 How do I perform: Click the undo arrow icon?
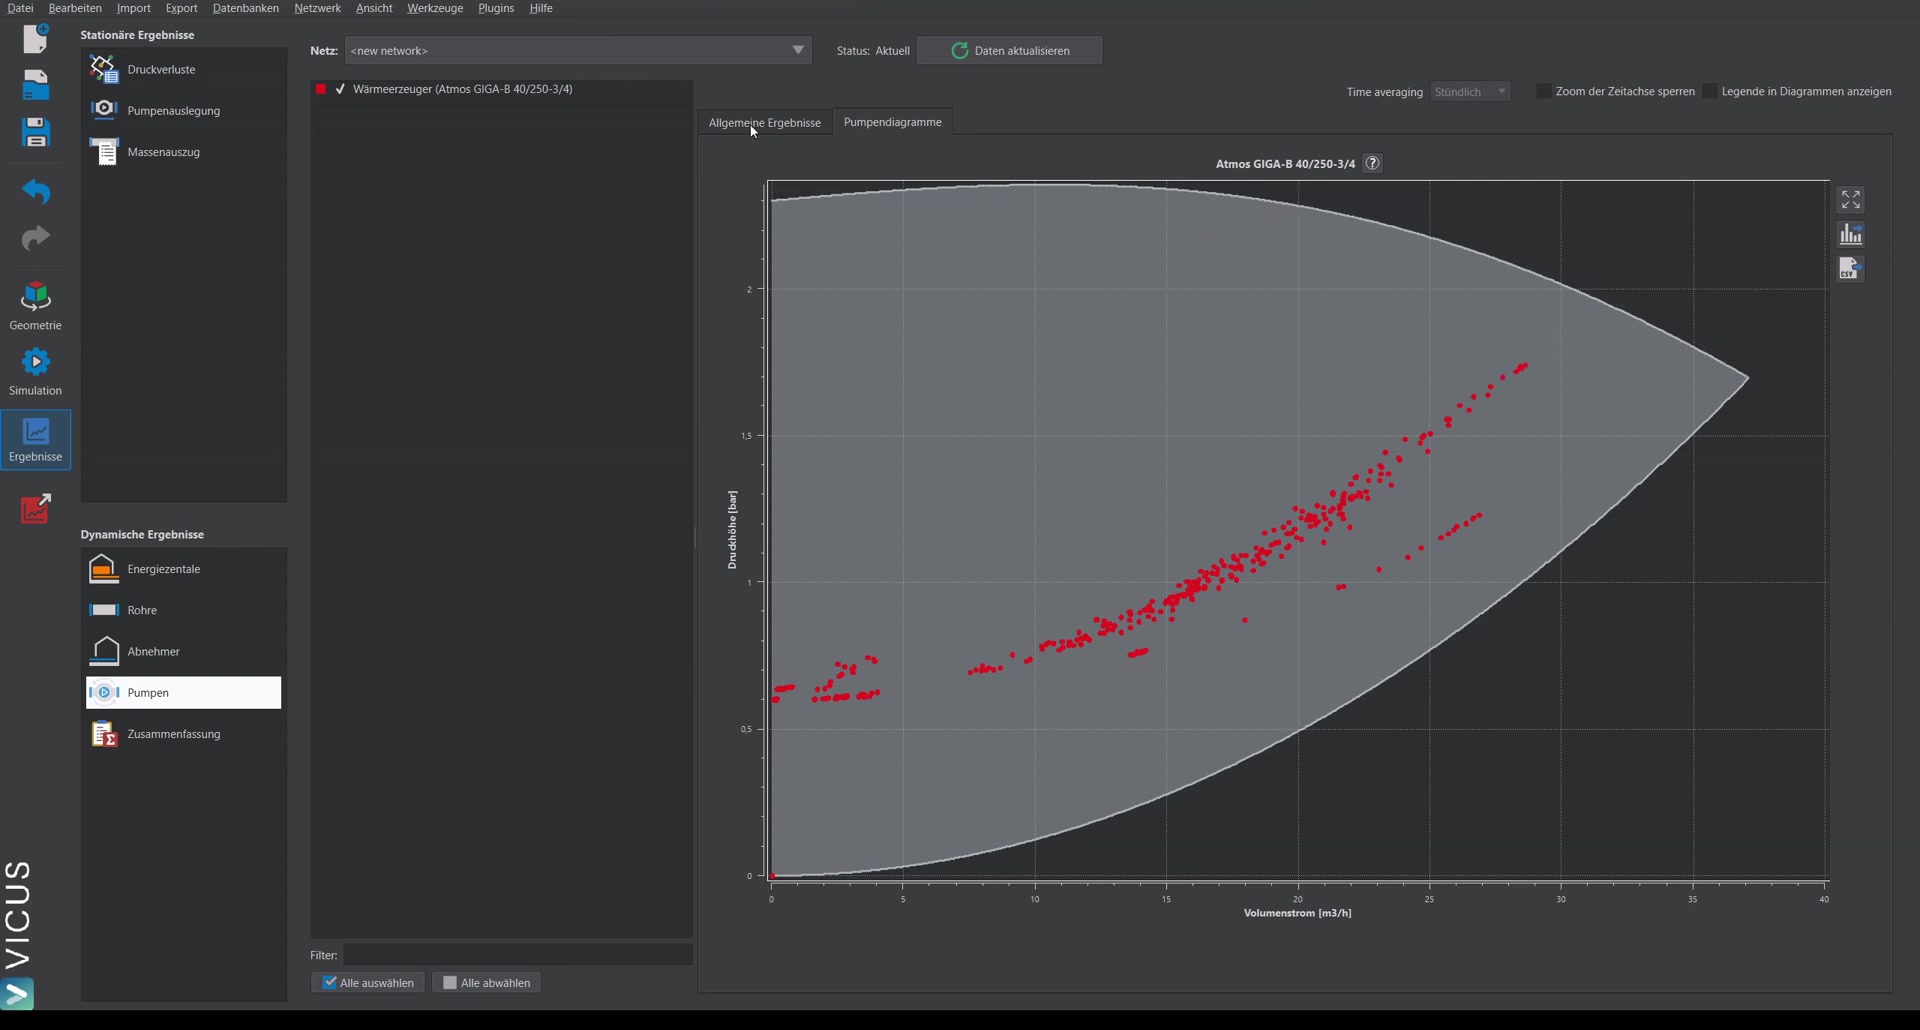(x=36, y=190)
